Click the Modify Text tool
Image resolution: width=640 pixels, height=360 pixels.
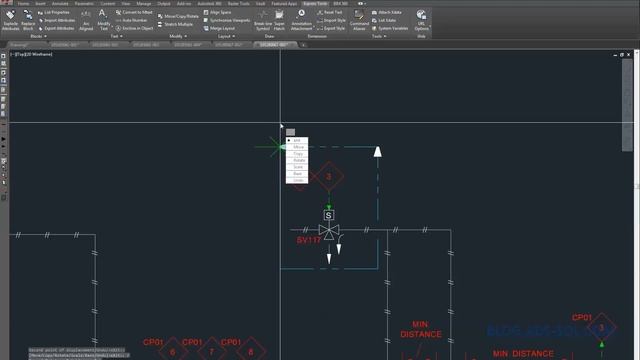103,20
